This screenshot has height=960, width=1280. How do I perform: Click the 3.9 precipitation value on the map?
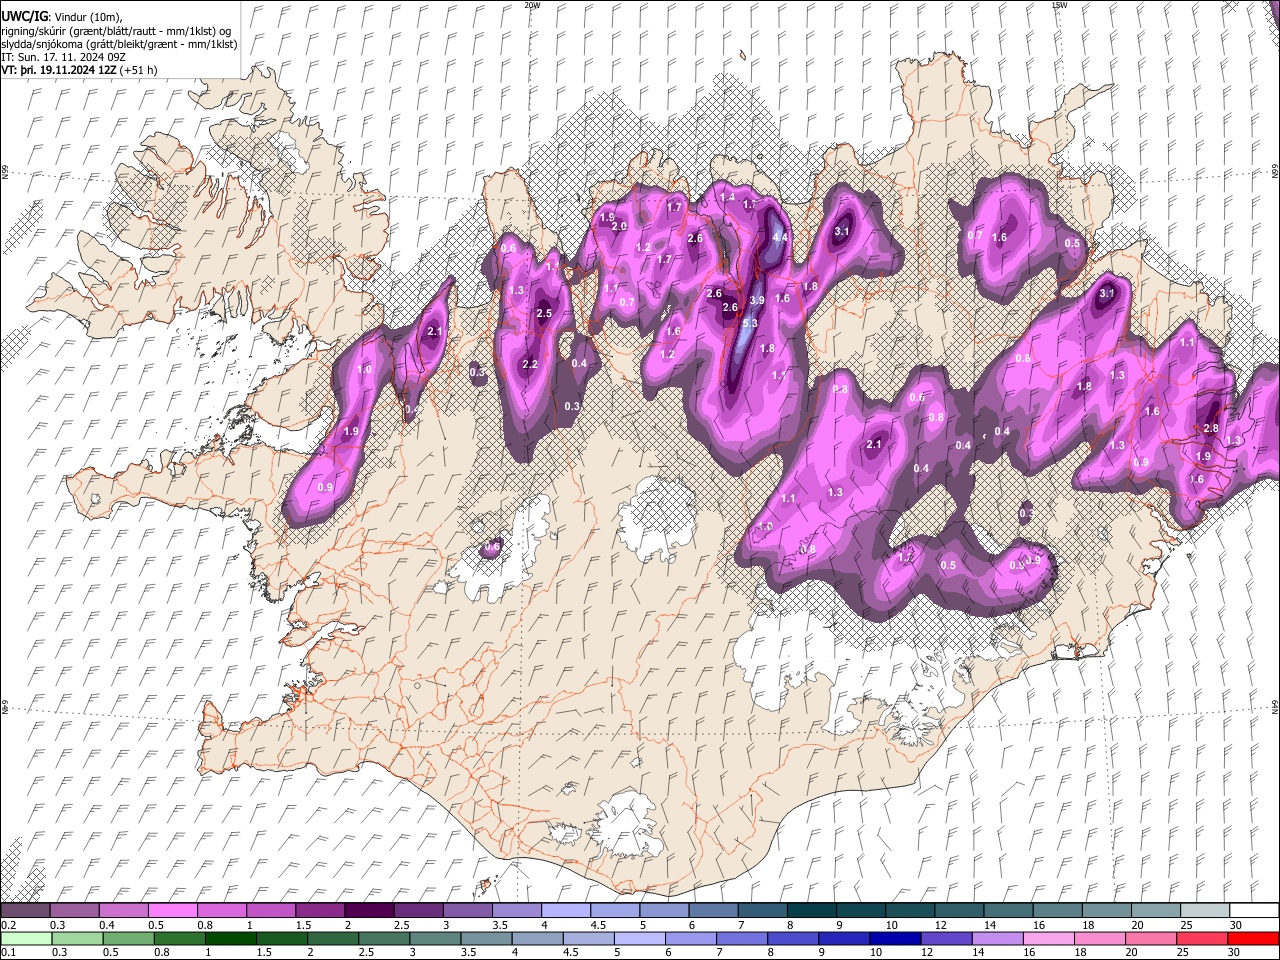point(757,300)
